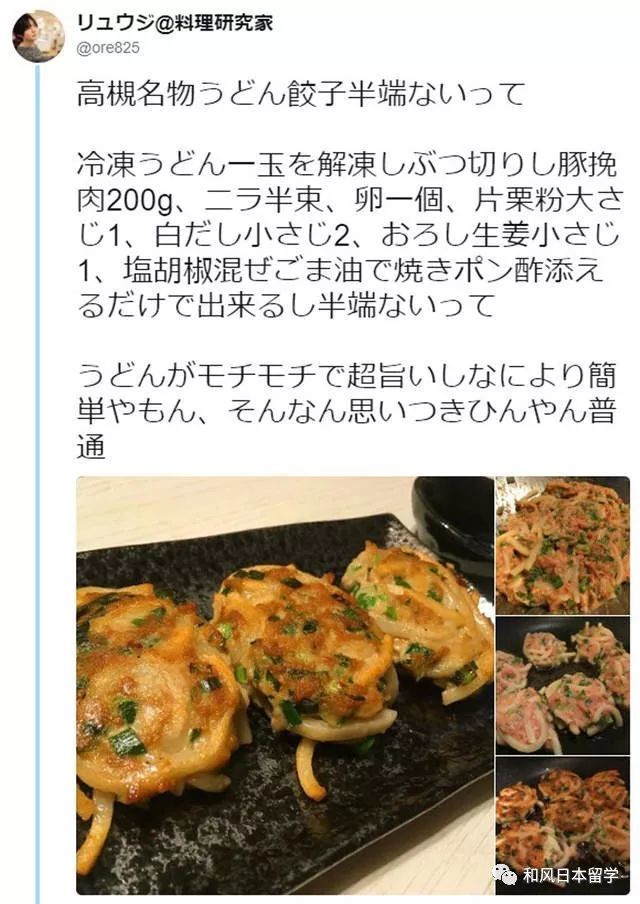Click the display name リュウジ@料理研究家
The height and width of the screenshot is (904, 640).
point(175,23)
